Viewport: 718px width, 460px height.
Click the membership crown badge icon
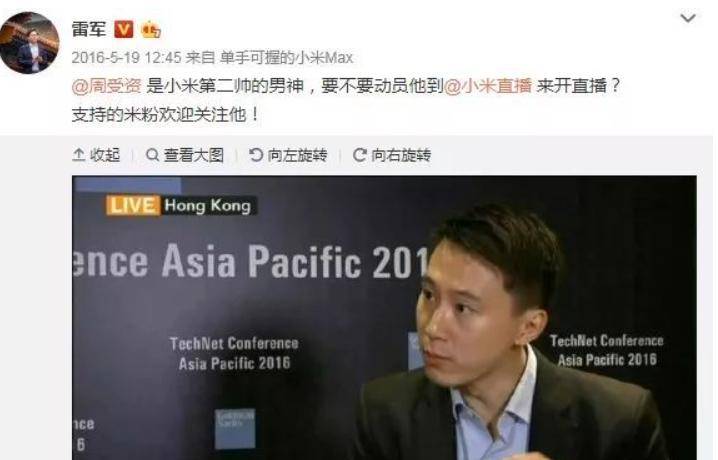point(151,30)
